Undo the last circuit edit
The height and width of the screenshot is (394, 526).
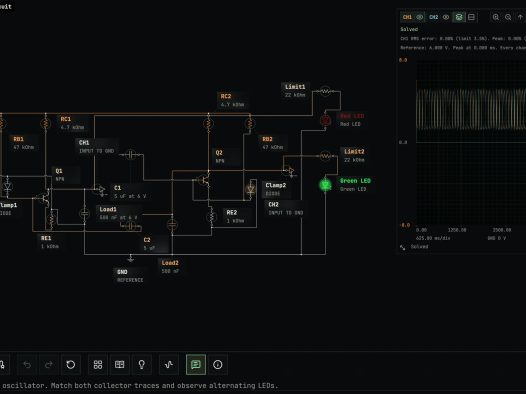click(x=27, y=364)
